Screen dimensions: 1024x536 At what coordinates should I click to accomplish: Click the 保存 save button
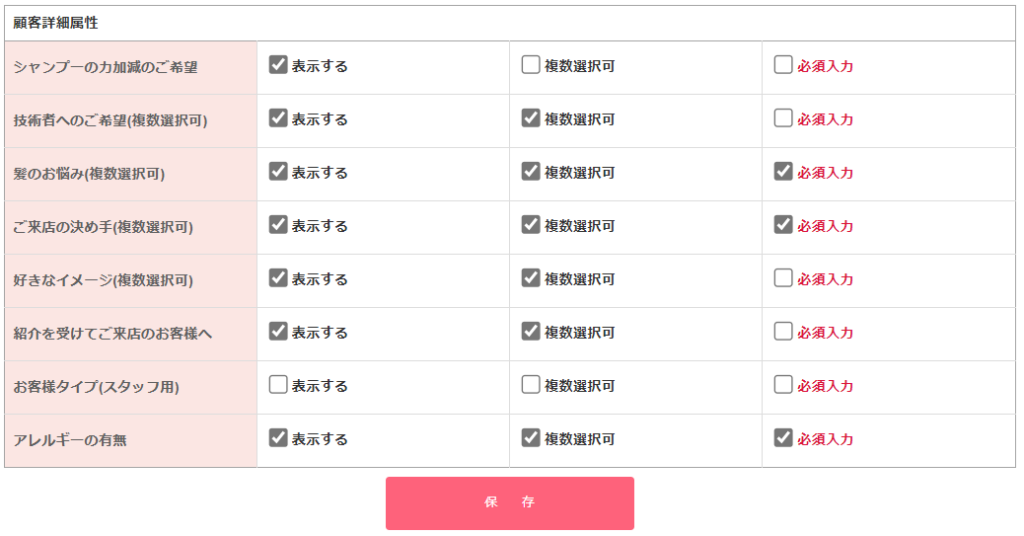pos(509,503)
